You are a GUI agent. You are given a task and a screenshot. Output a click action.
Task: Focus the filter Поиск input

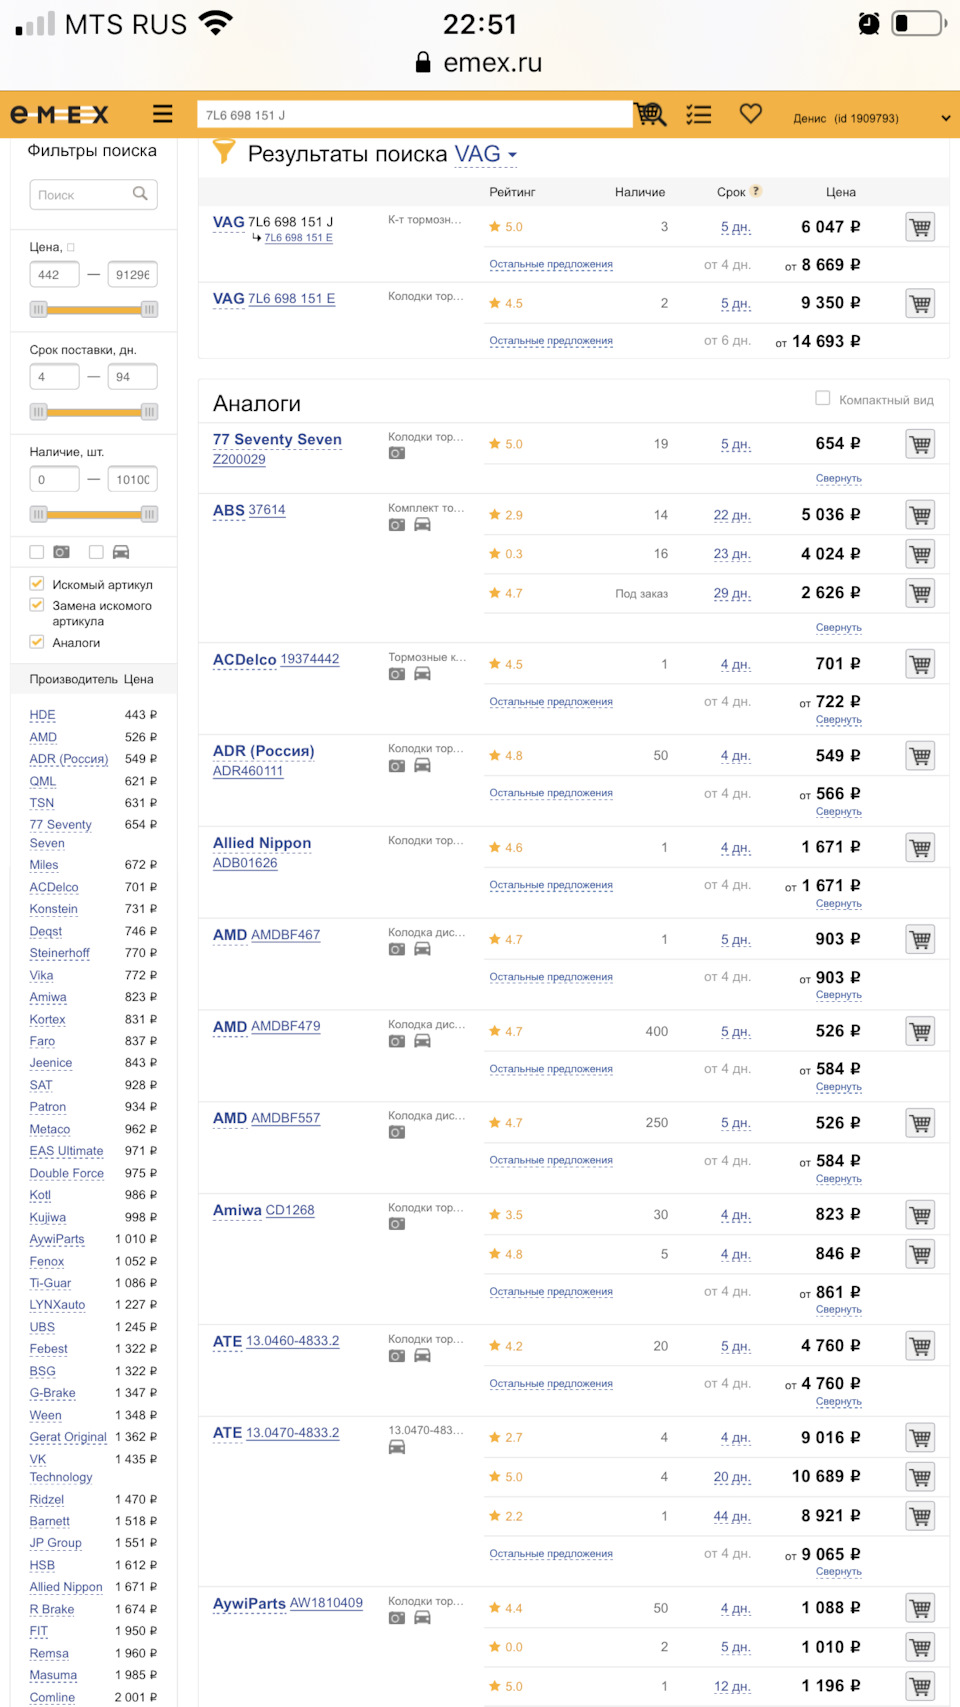[x=93, y=194]
